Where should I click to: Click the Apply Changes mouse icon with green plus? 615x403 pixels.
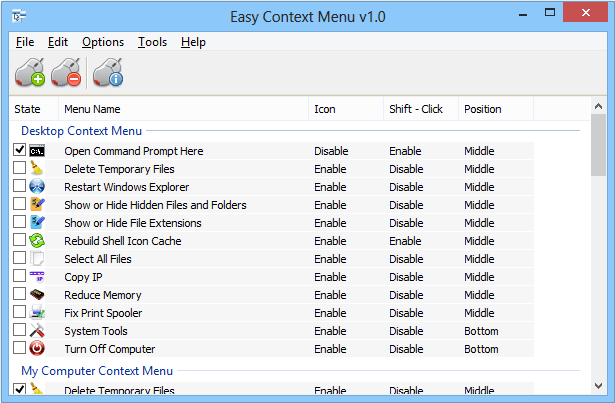click(x=30, y=73)
